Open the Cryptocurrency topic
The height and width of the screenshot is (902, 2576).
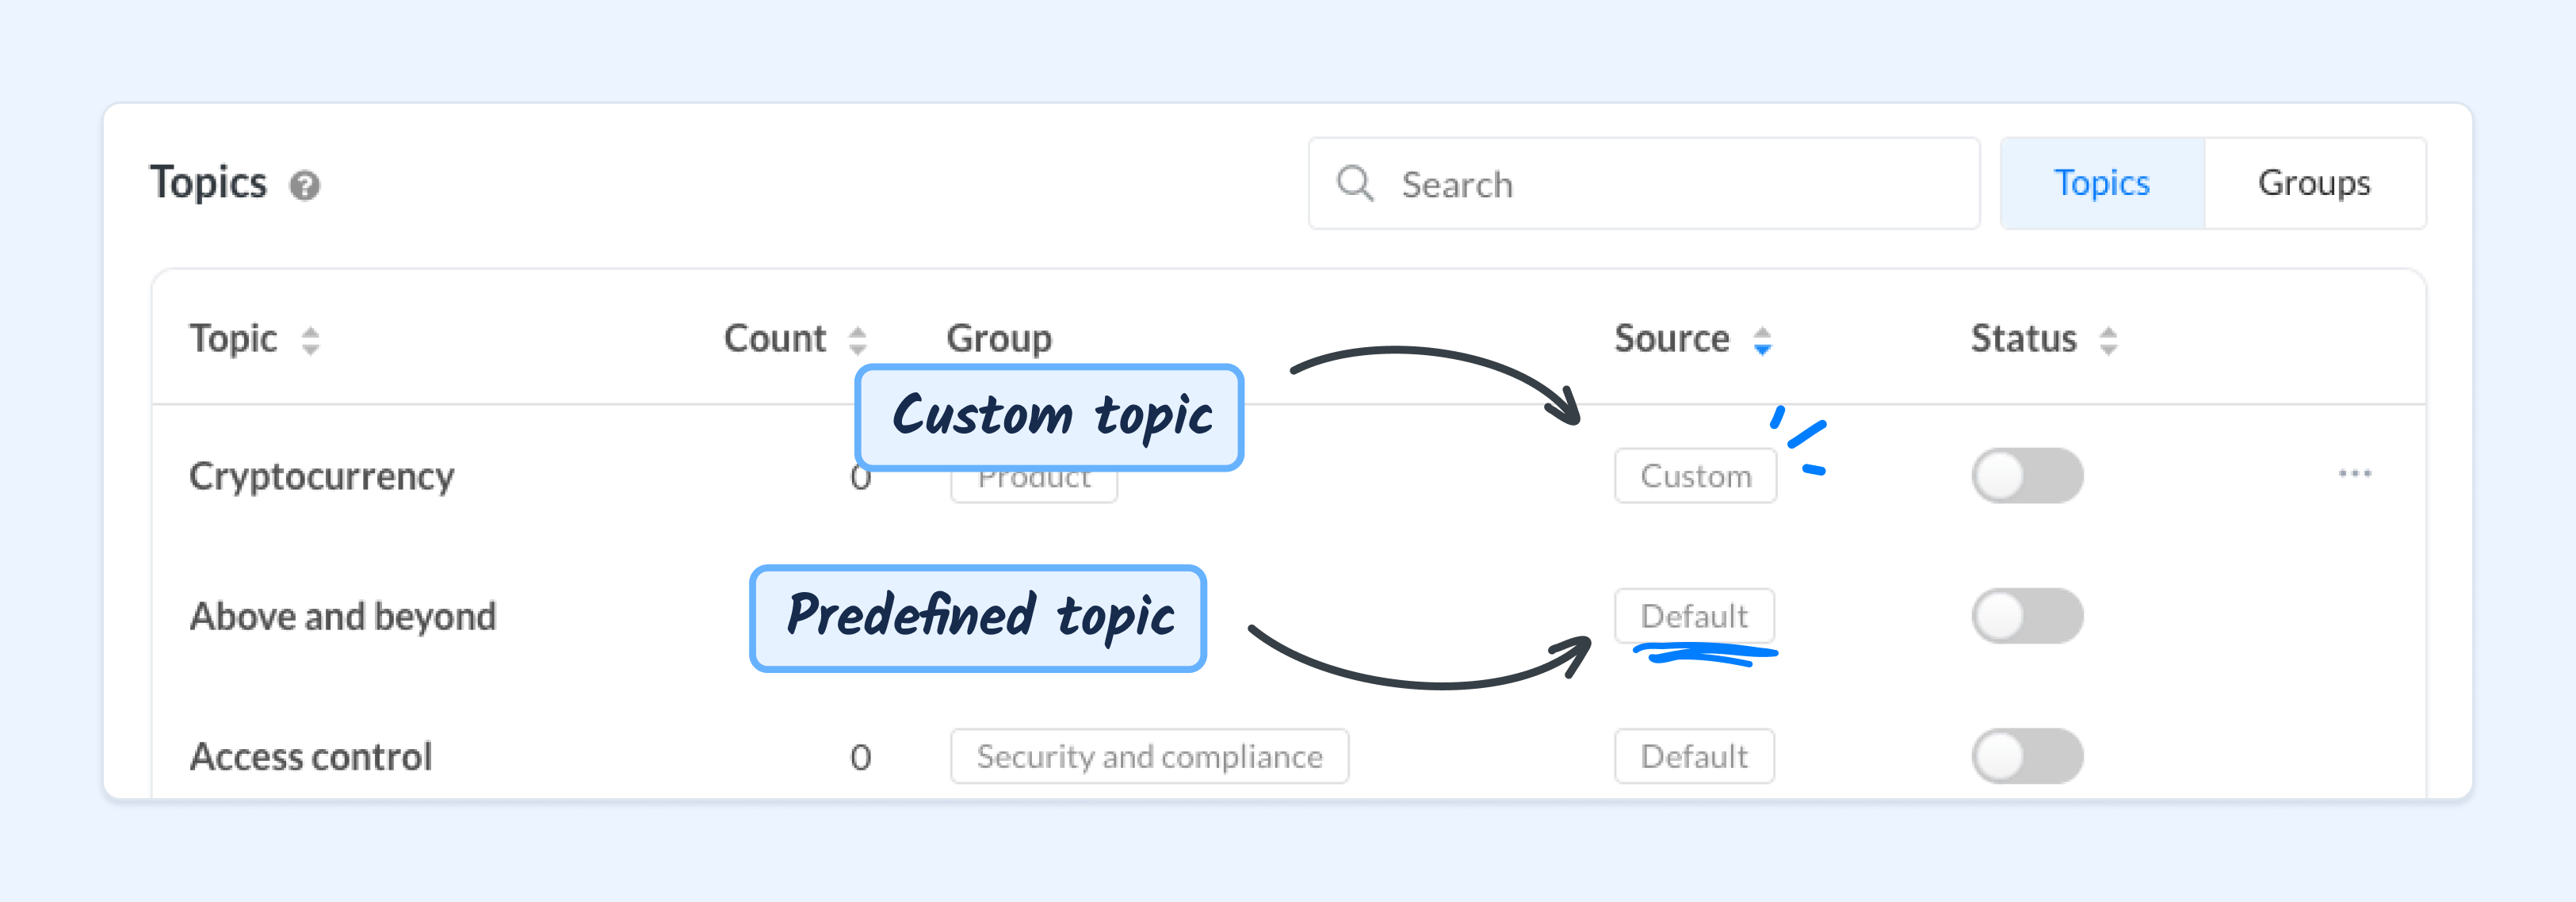pos(322,477)
